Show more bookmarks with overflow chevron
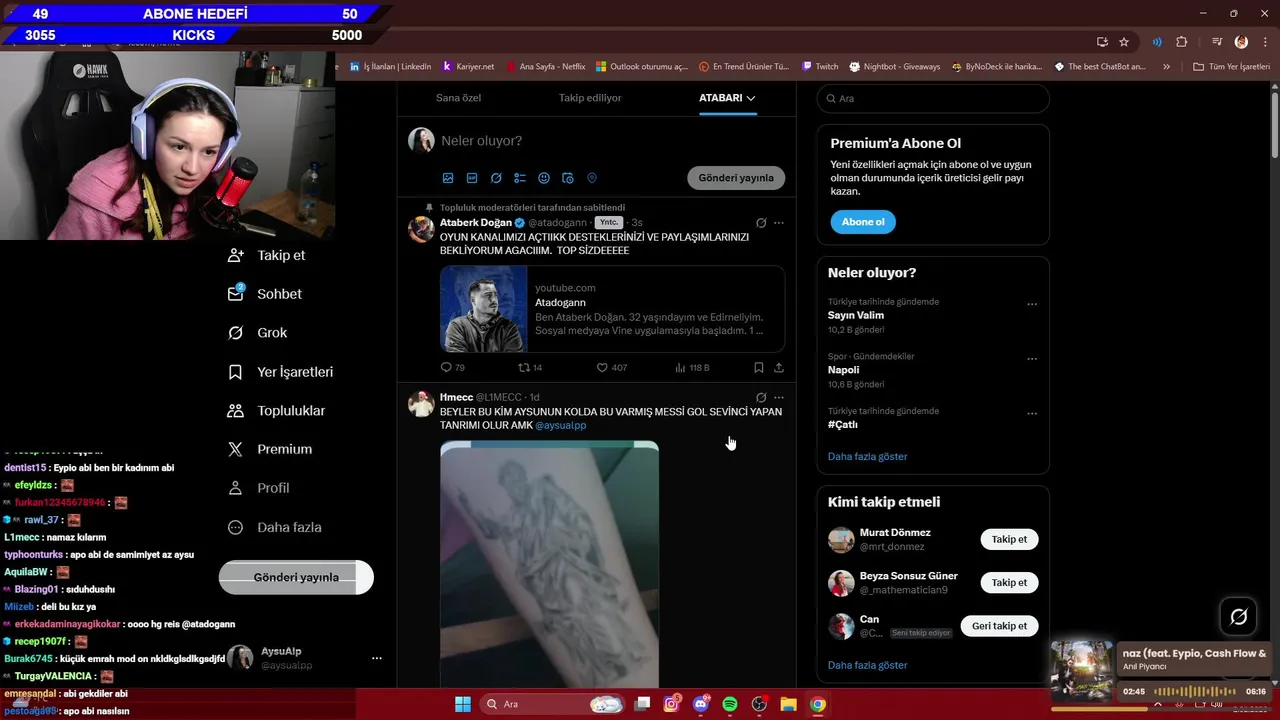 tap(1166, 67)
